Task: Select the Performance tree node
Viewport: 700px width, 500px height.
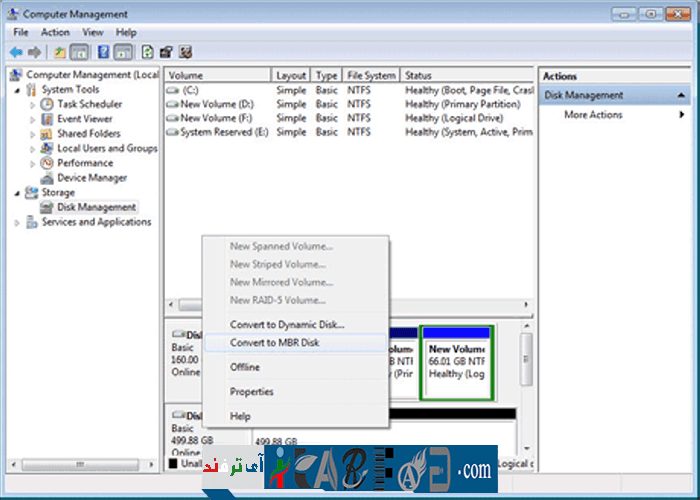Action: (85, 163)
